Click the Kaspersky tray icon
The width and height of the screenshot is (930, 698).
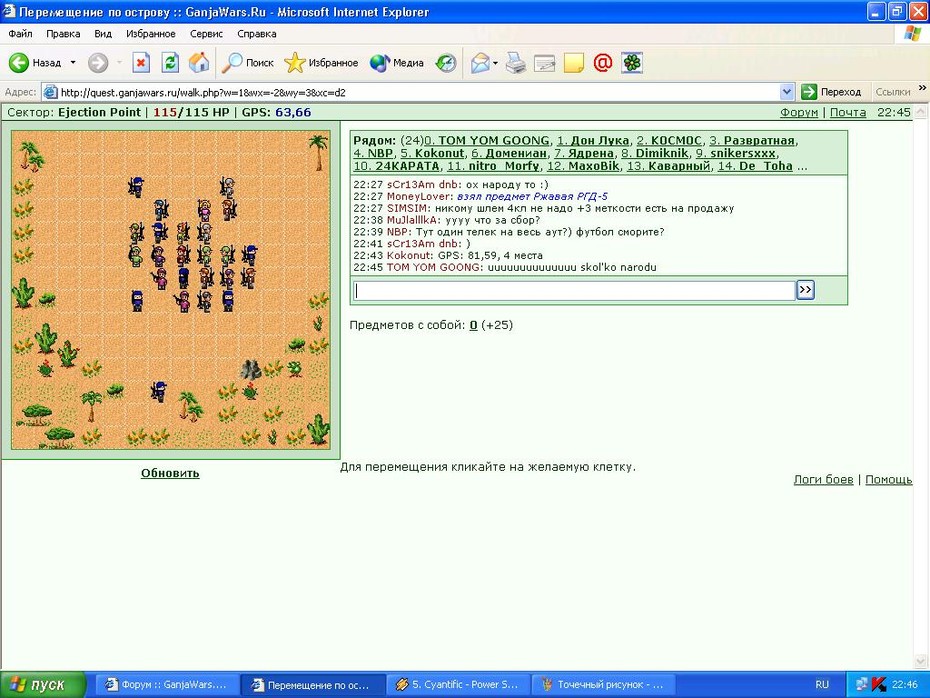[x=879, y=684]
